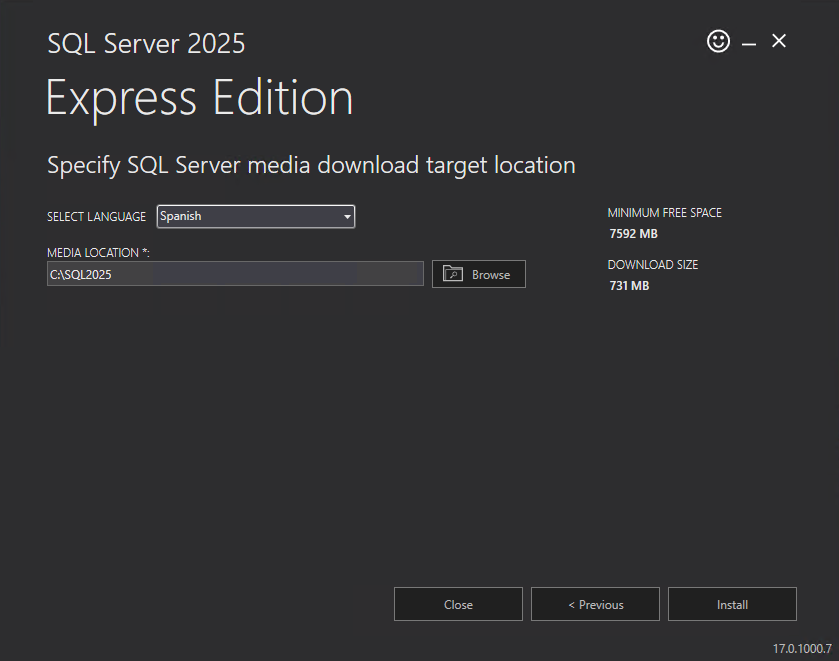
Task: Click the Specify SQL Server media download heading
Action: [x=311, y=165]
